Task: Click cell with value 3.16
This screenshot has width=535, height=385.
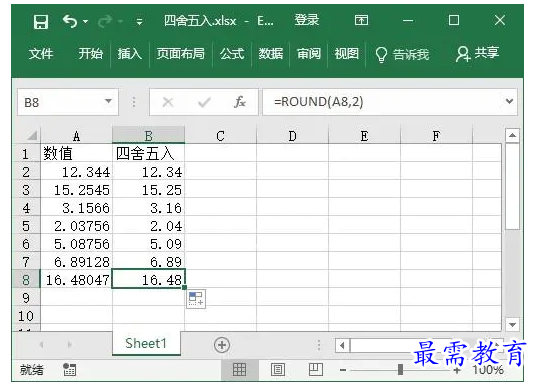Action: point(148,208)
